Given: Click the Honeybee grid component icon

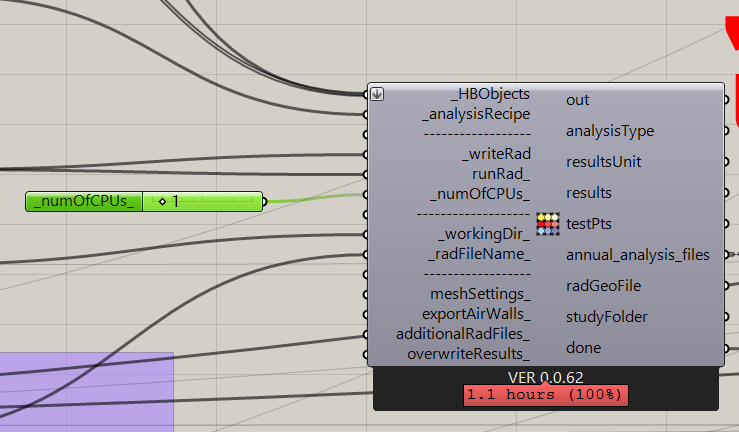Looking at the screenshot, I should point(548,224).
